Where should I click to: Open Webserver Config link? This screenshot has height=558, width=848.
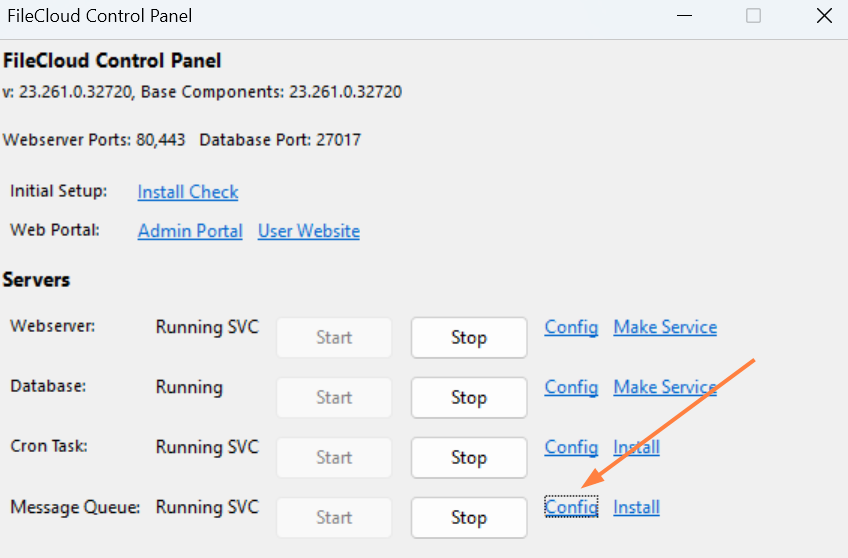tap(571, 327)
